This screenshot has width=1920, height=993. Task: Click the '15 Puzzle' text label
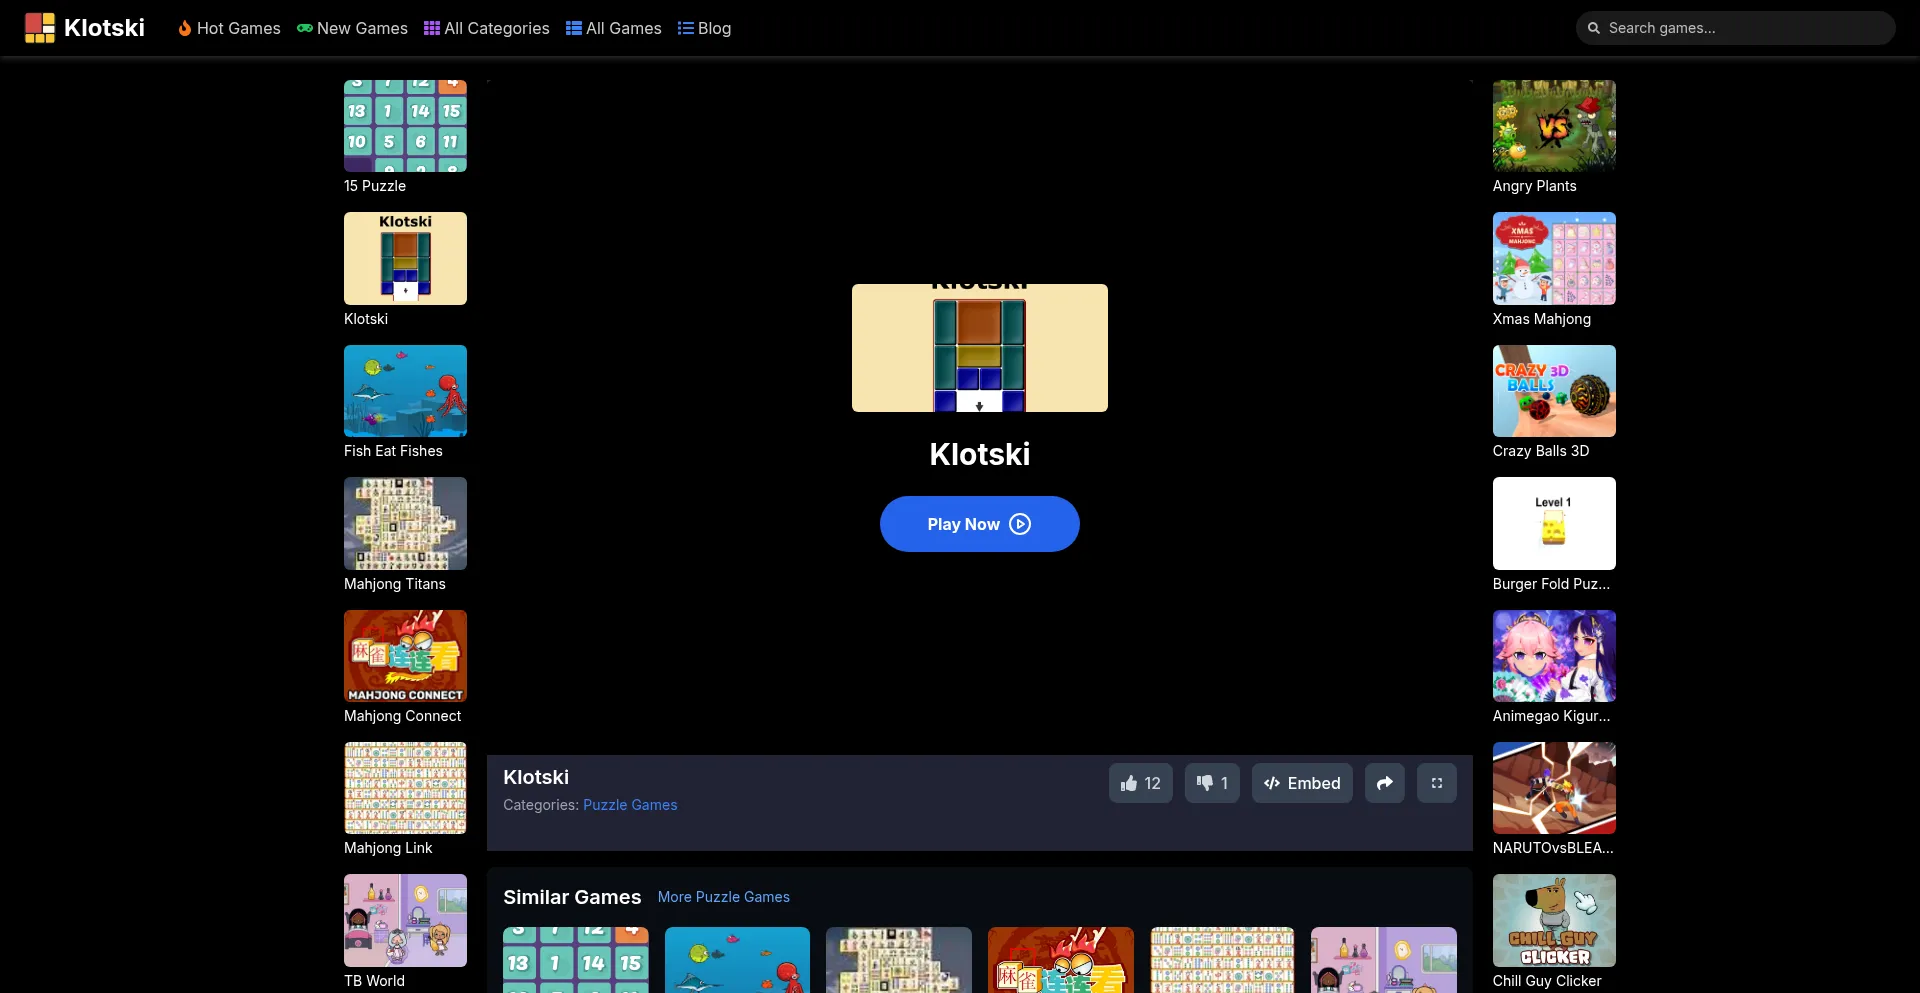pyautogui.click(x=375, y=186)
